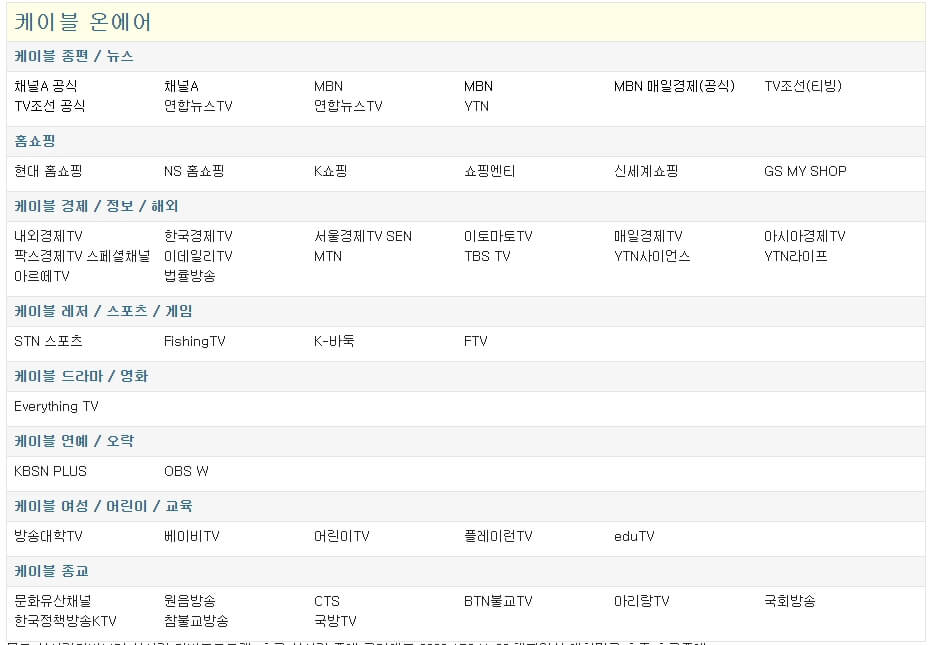931x645 pixels.
Task: Open the STN 스포츠 channel
Action: coord(48,341)
